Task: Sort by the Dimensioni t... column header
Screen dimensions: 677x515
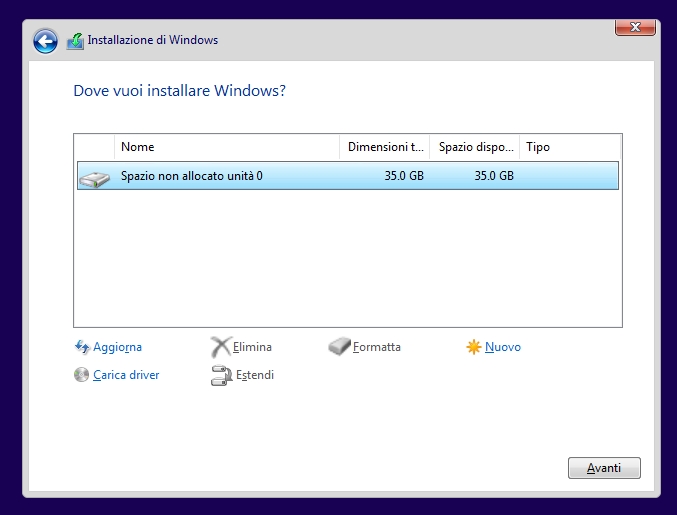Action: [385, 147]
